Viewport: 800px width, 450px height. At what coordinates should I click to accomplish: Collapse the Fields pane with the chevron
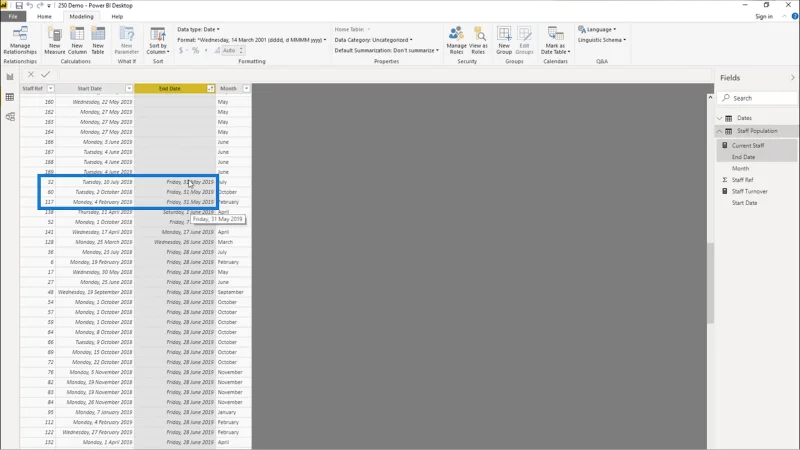(x=792, y=78)
